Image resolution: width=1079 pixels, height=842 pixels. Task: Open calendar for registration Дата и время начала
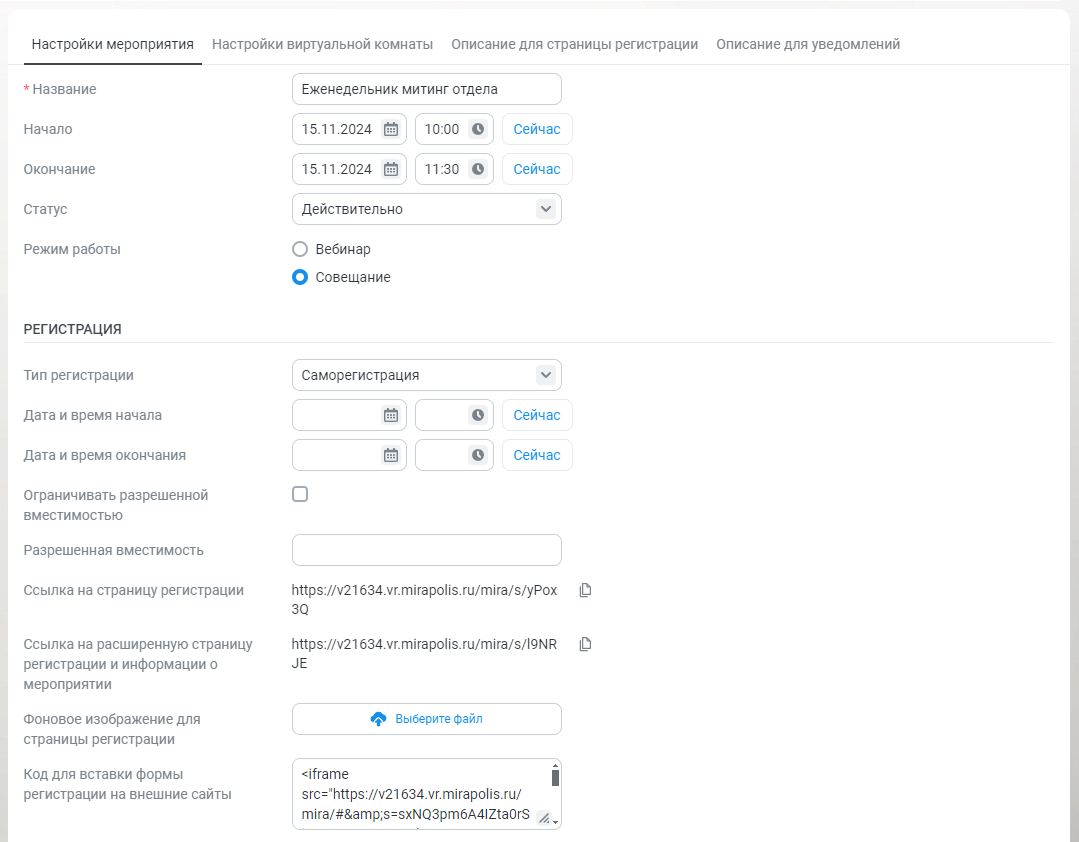pyautogui.click(x=391, y=415)
